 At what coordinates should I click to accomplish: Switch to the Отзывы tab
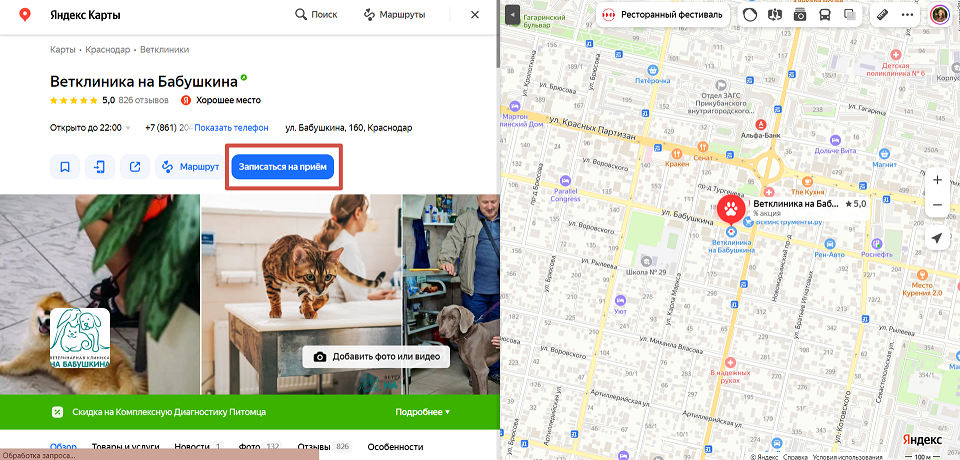tap(313, 447)
